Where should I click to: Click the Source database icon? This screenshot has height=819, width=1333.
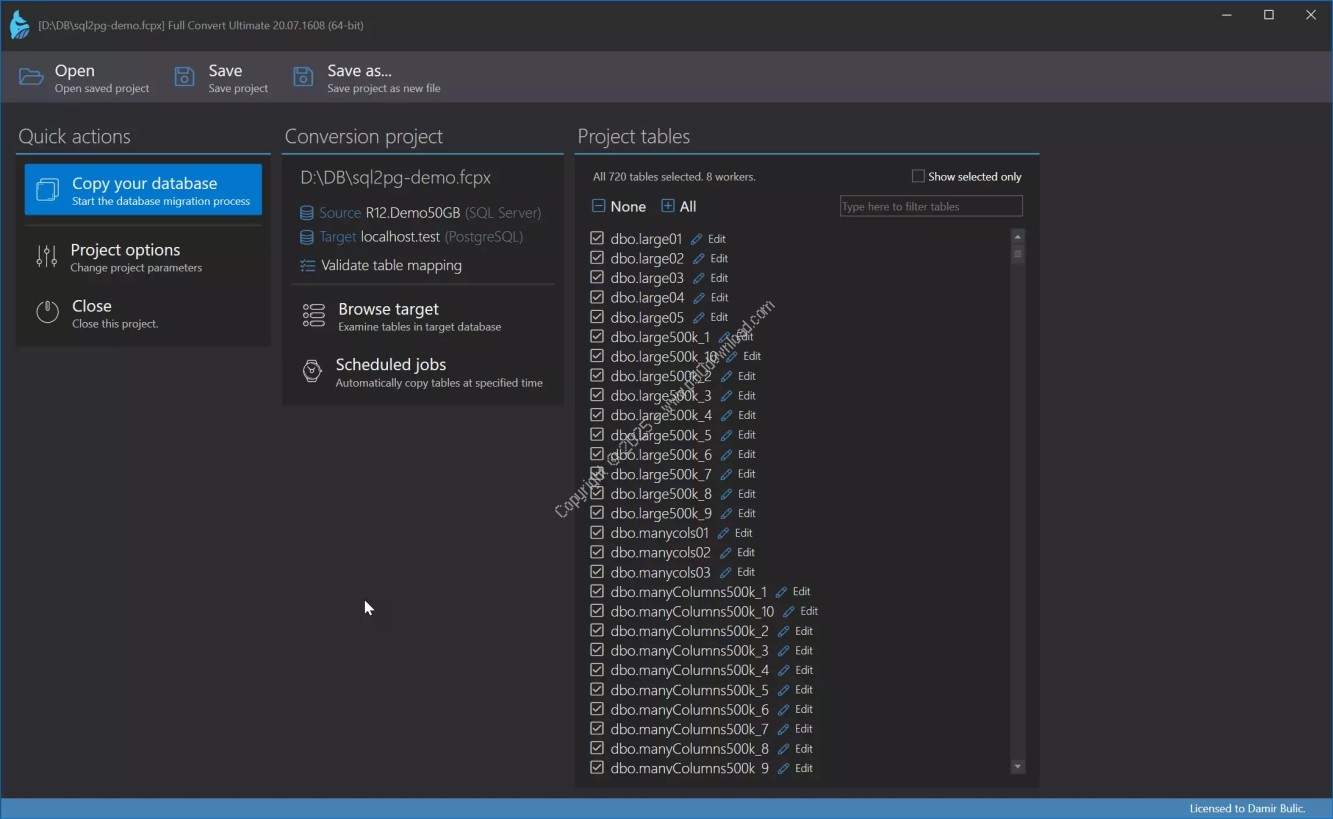click(x=307, y=213)
